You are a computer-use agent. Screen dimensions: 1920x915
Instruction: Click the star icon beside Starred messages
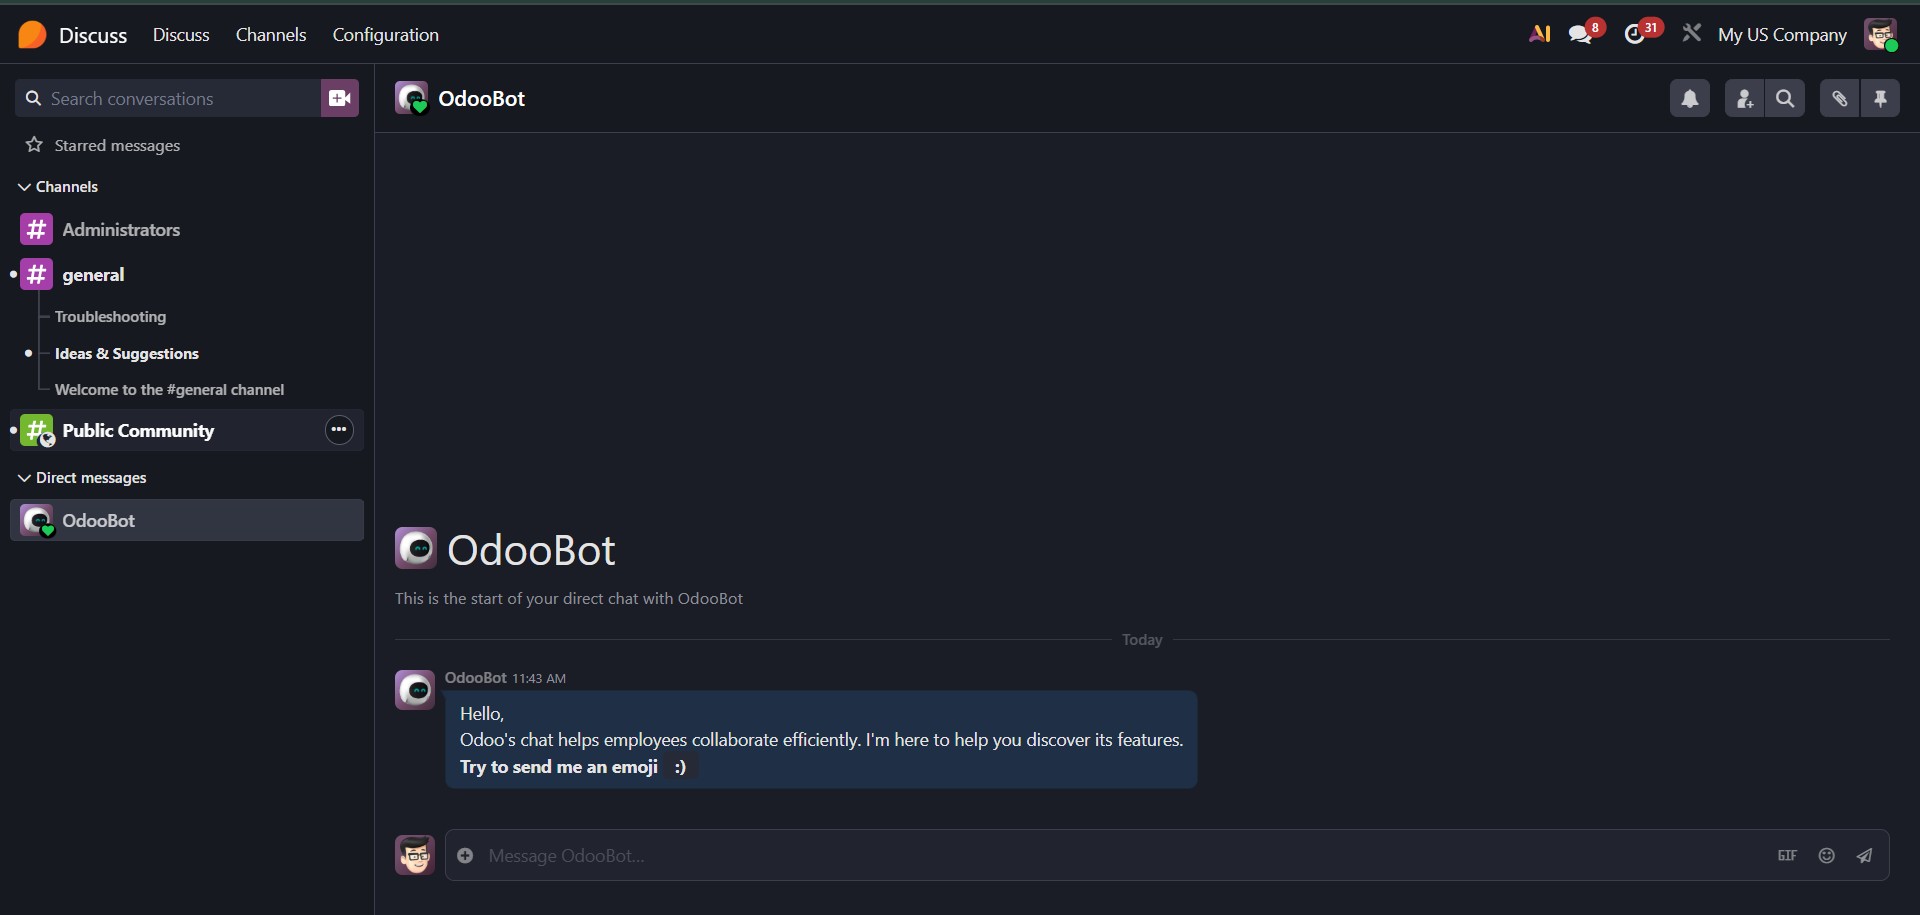coord(34,145)
